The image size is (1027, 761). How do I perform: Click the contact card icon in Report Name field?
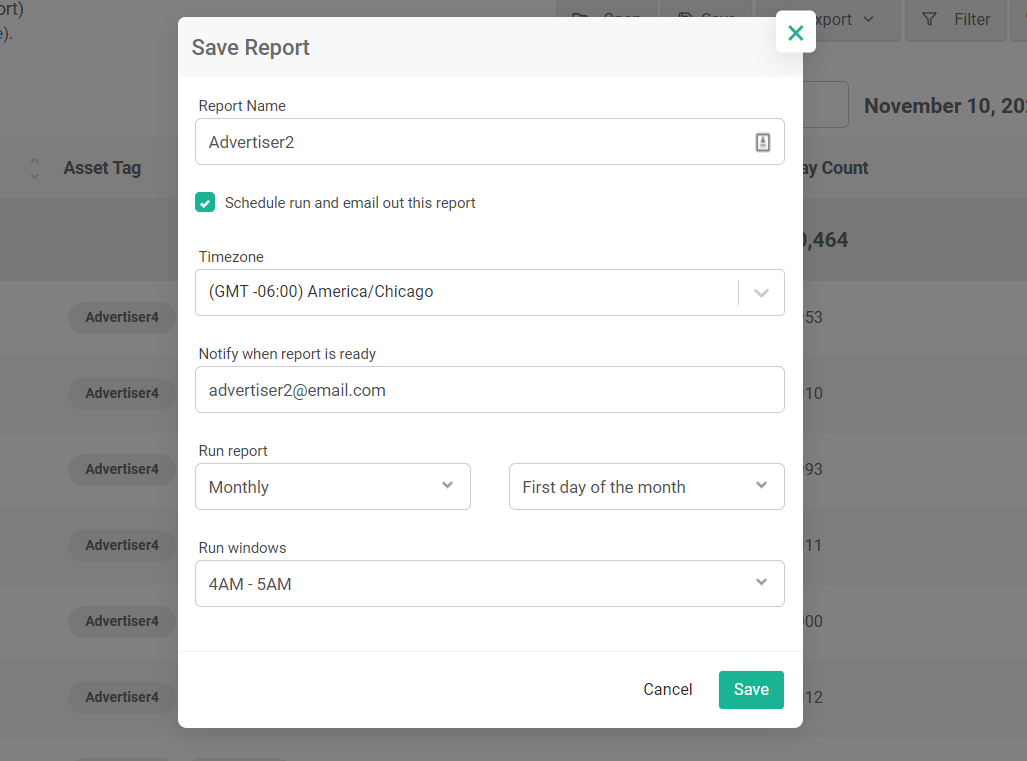tap(762, 142)
